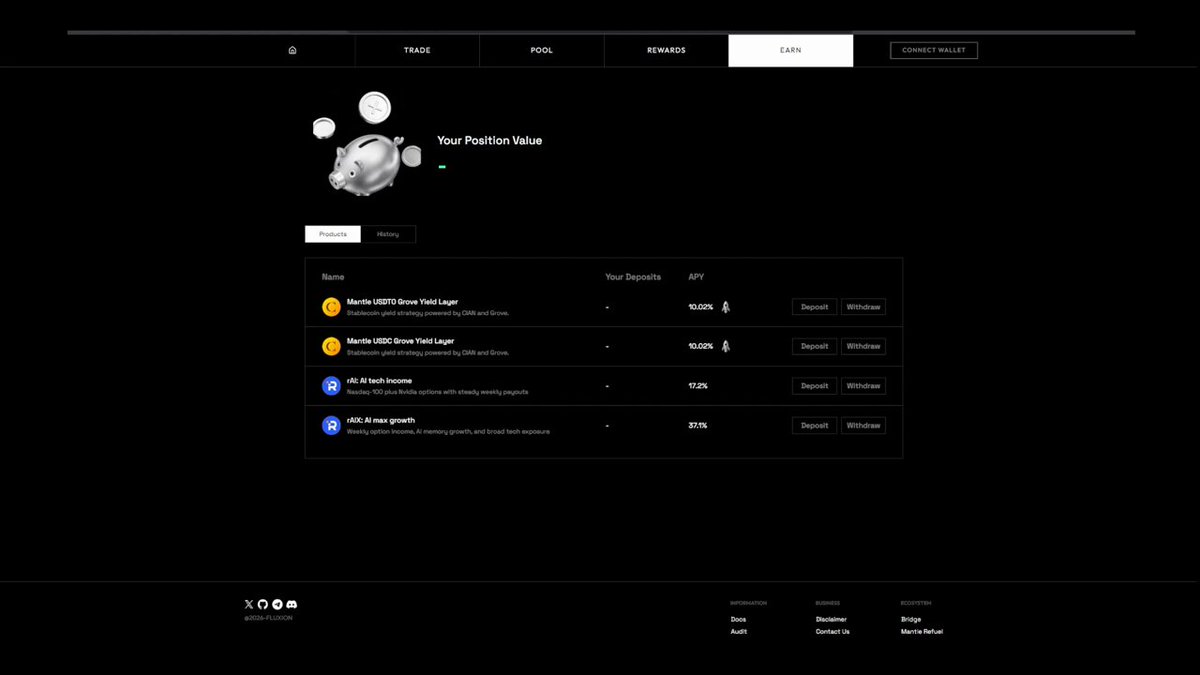Viewport: 1200px width, 675px height.
Task: Open the Disclaimer footer link
Action: (831, 619)
